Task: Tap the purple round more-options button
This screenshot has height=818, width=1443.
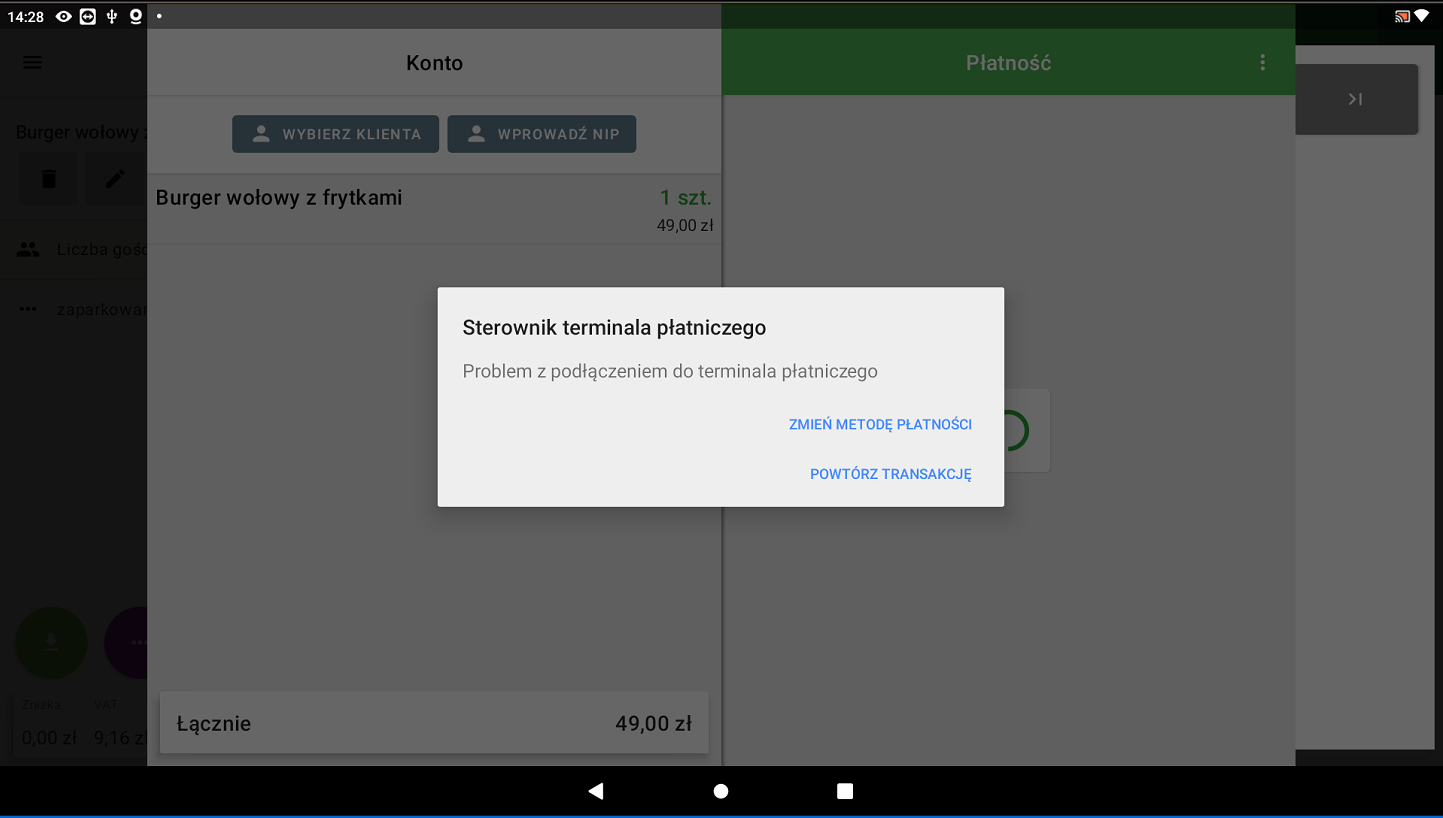Action: (128, 643)
